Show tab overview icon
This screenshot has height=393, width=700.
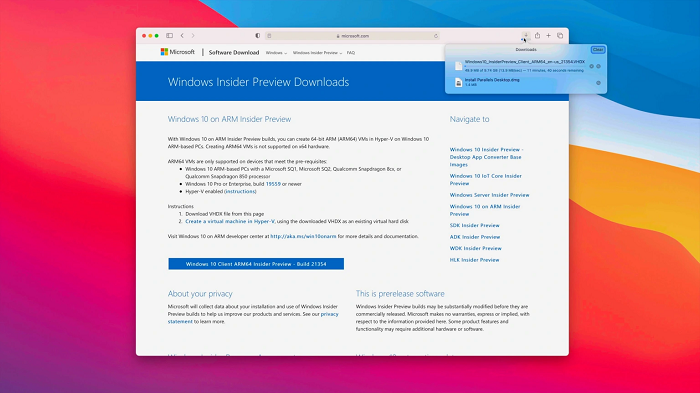(x=560, y=36)
